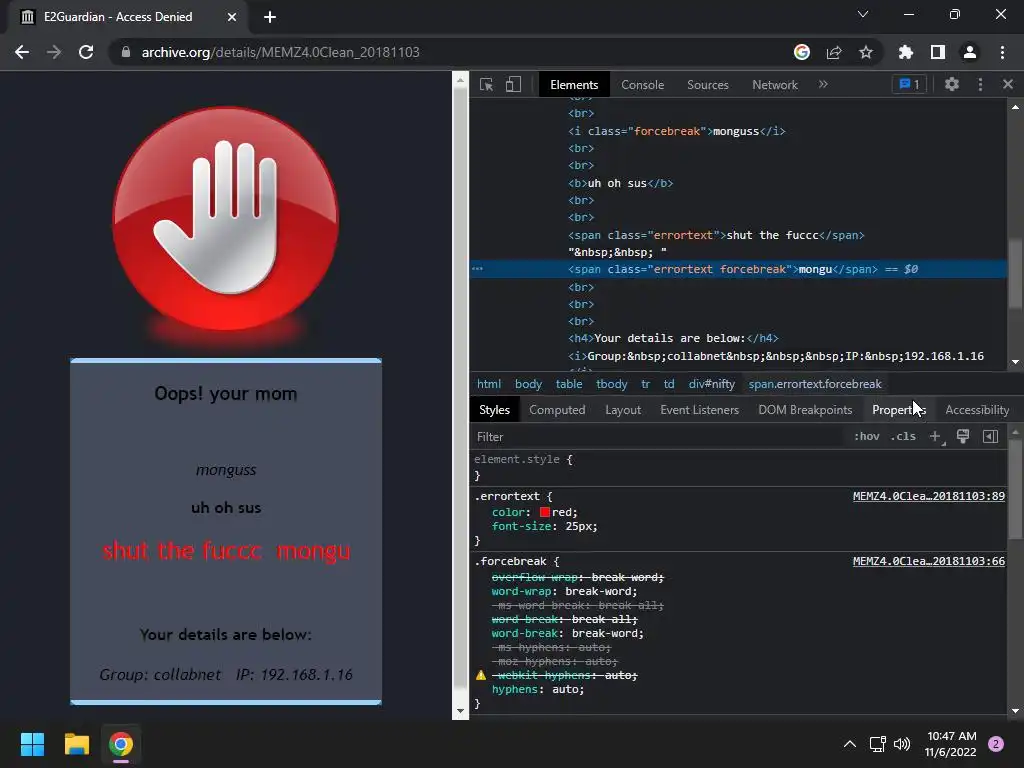Viewport: 1024px width, 768px height.
Task: Close the DevTools panel
Action: (1008, 84)
